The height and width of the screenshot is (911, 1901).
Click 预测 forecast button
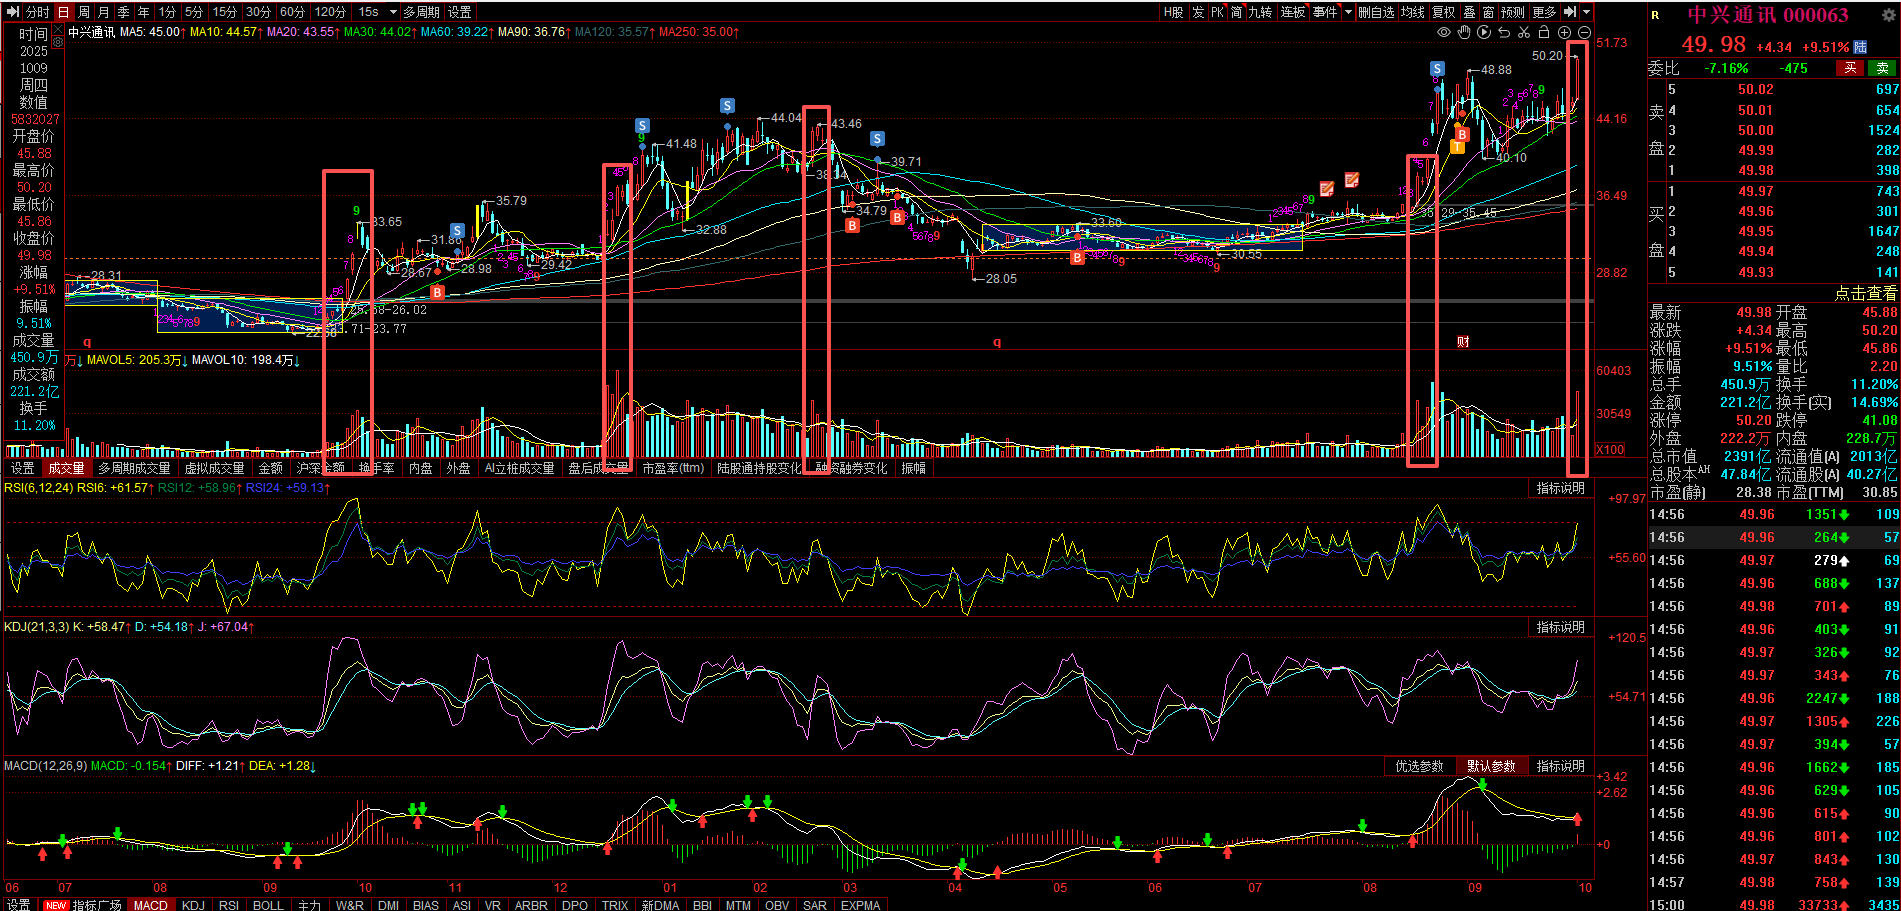point(1513,12)
